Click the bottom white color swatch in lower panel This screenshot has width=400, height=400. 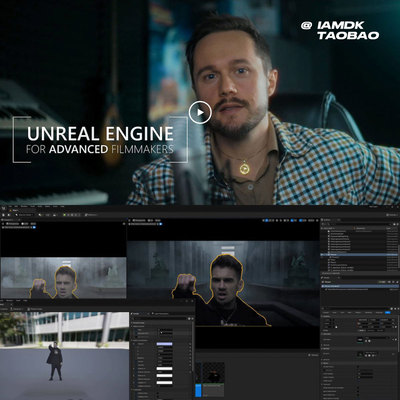[x=164, y=382]
